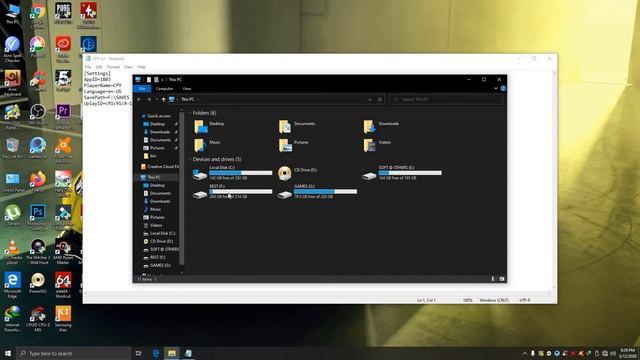The height and width of the screenshot is (360, 640).
Task: Open Computer ribbon tab
Action: click(164, 89)
